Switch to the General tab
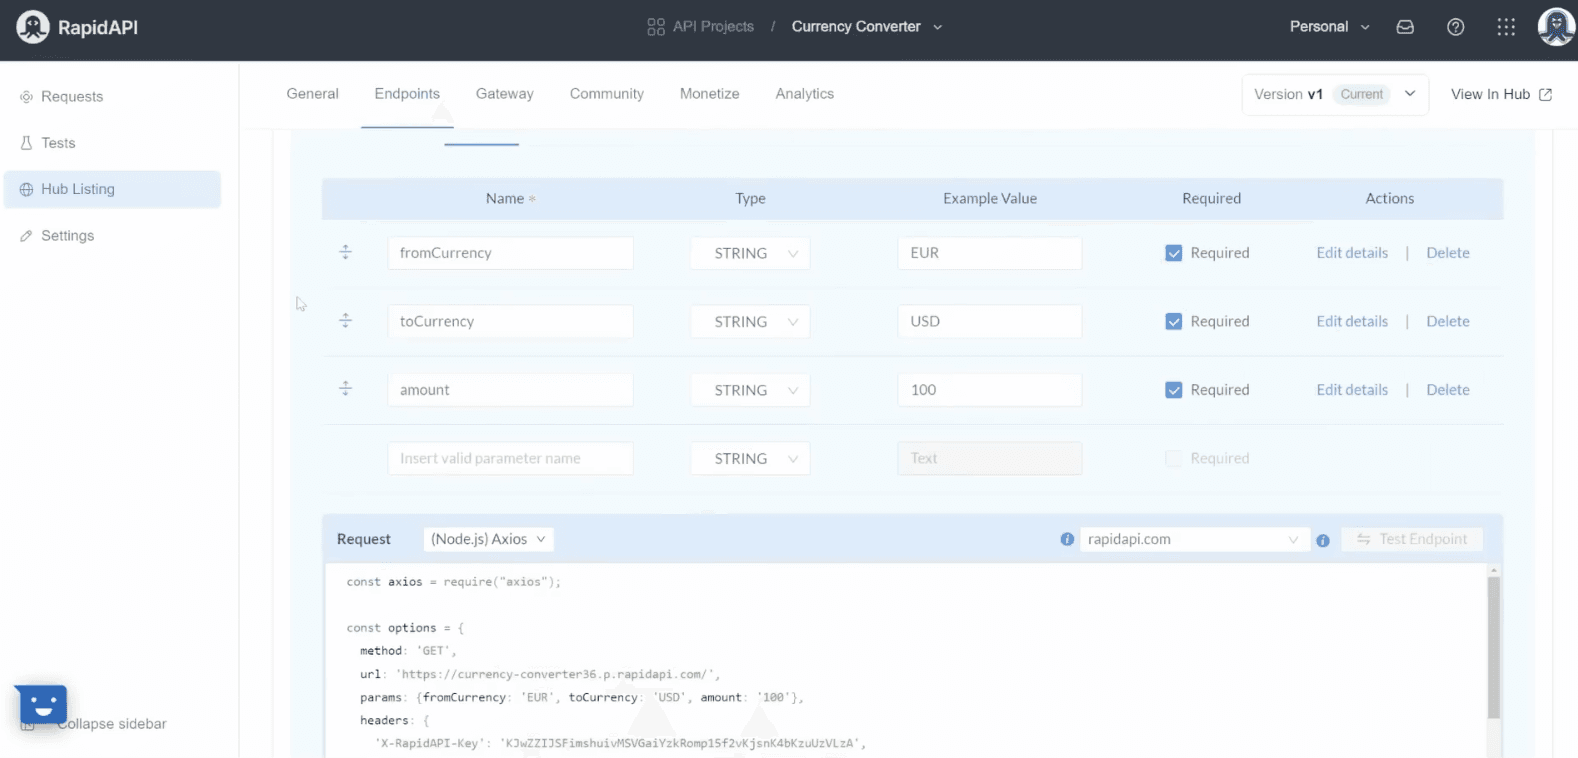 (313, 94)
